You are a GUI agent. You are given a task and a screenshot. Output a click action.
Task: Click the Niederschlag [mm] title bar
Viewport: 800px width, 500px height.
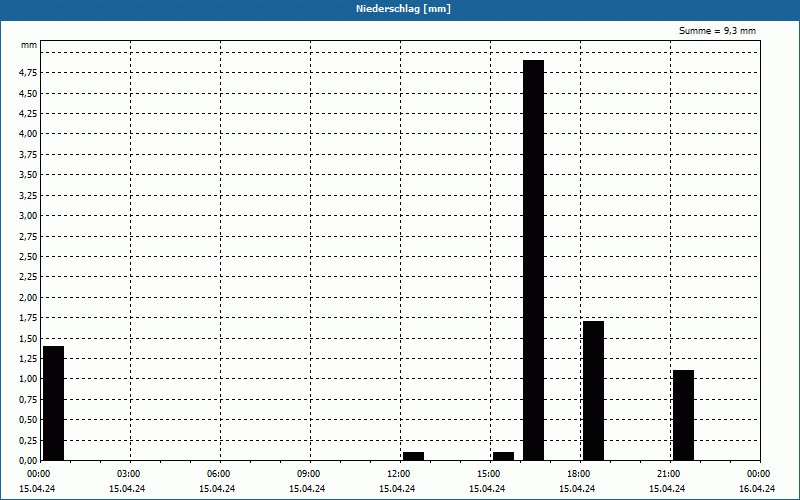pos(400,9)
